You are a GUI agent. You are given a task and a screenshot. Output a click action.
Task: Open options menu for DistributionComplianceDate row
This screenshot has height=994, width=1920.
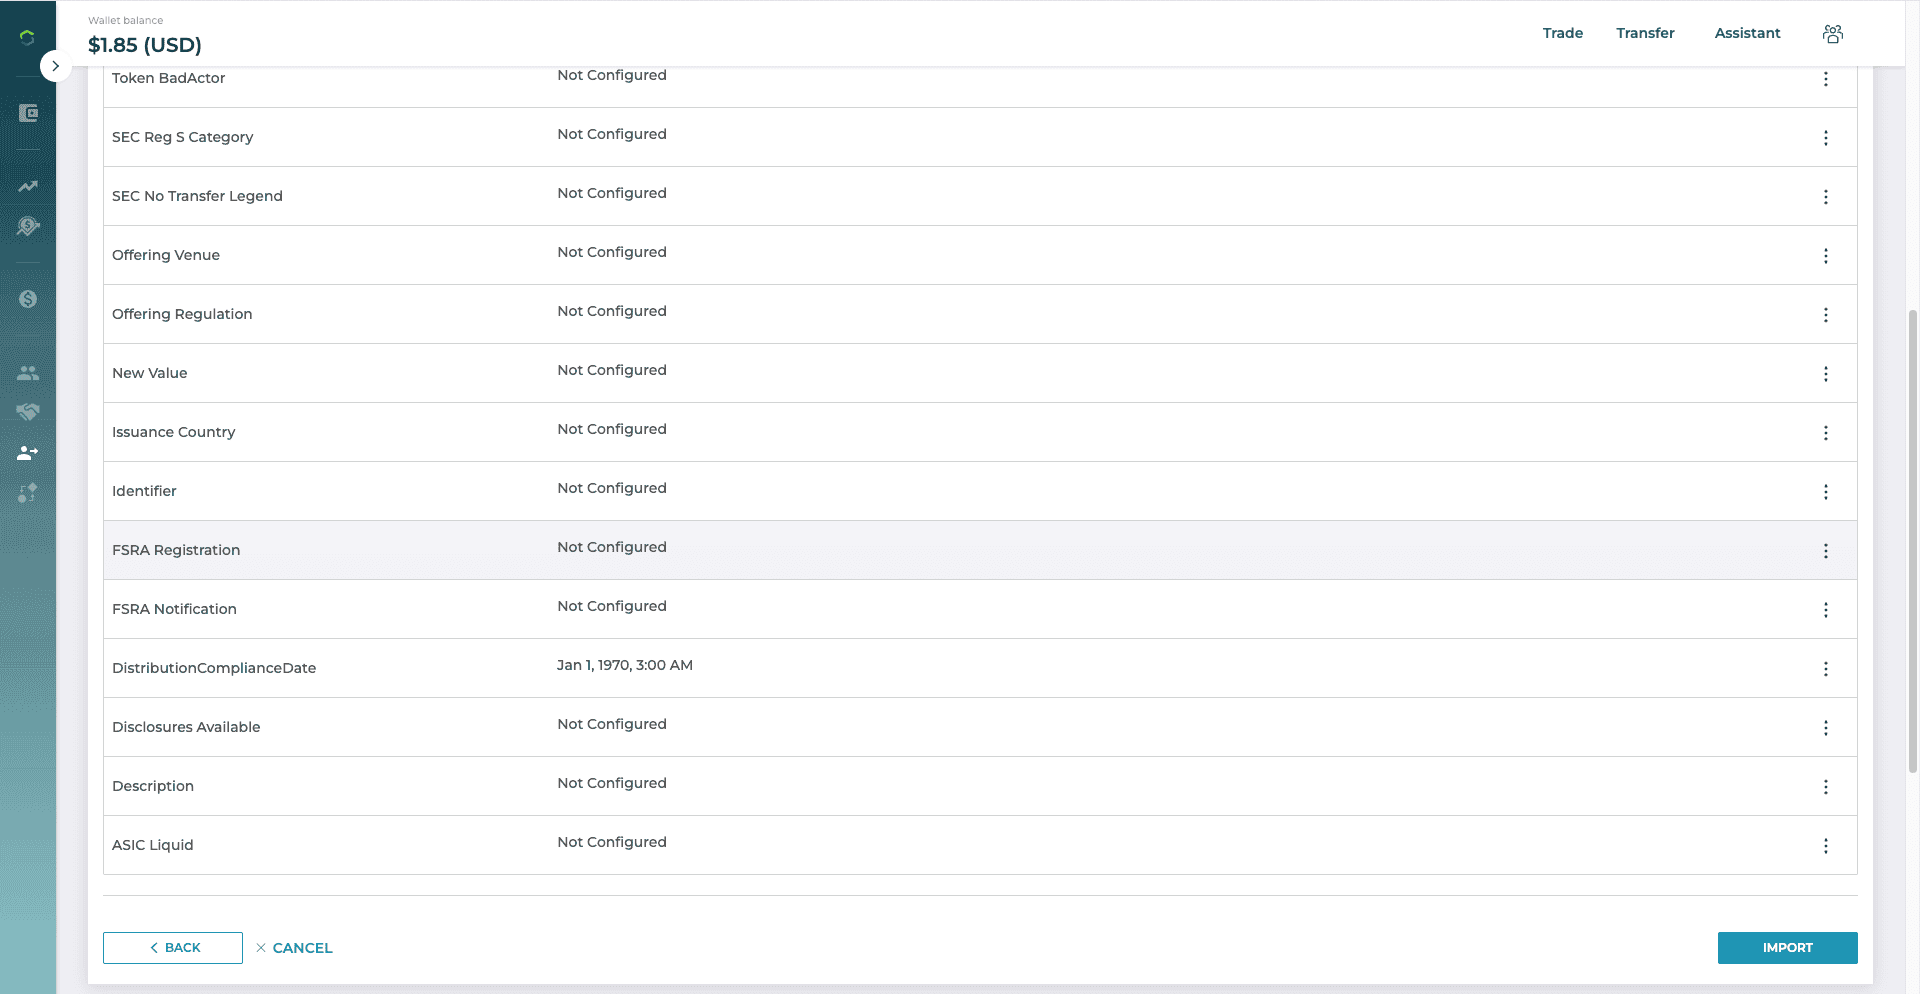tap(1826, 669)
